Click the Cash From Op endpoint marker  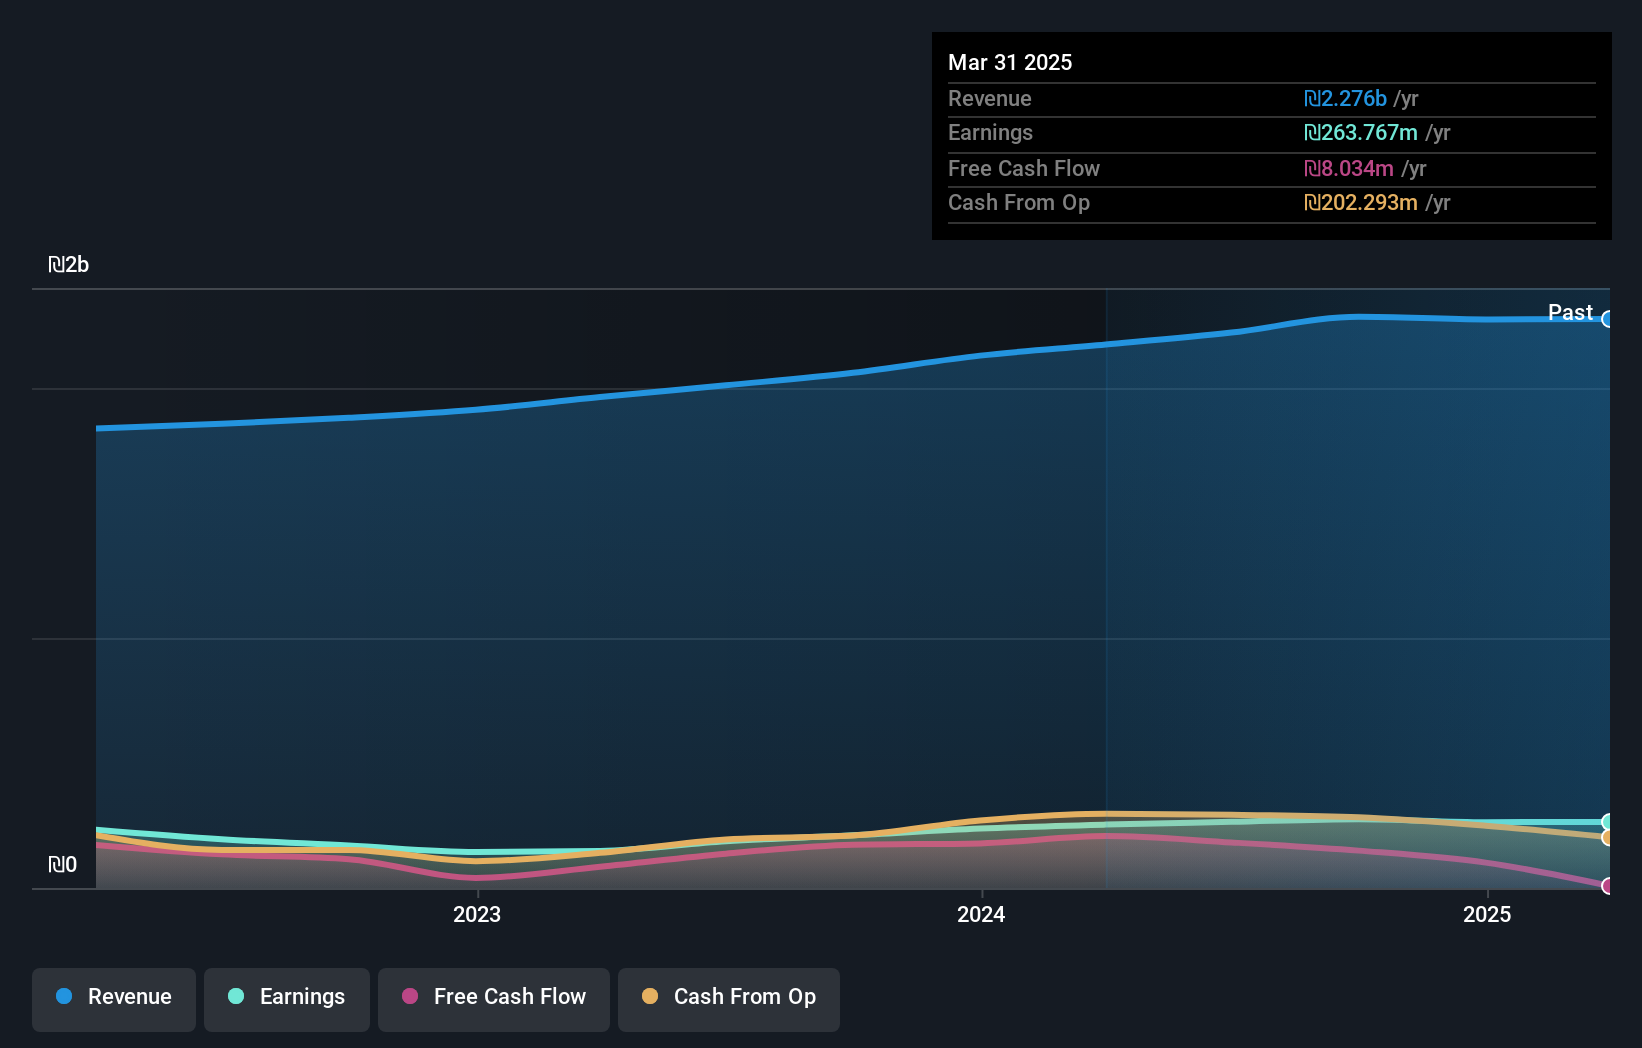[1608, 837]
